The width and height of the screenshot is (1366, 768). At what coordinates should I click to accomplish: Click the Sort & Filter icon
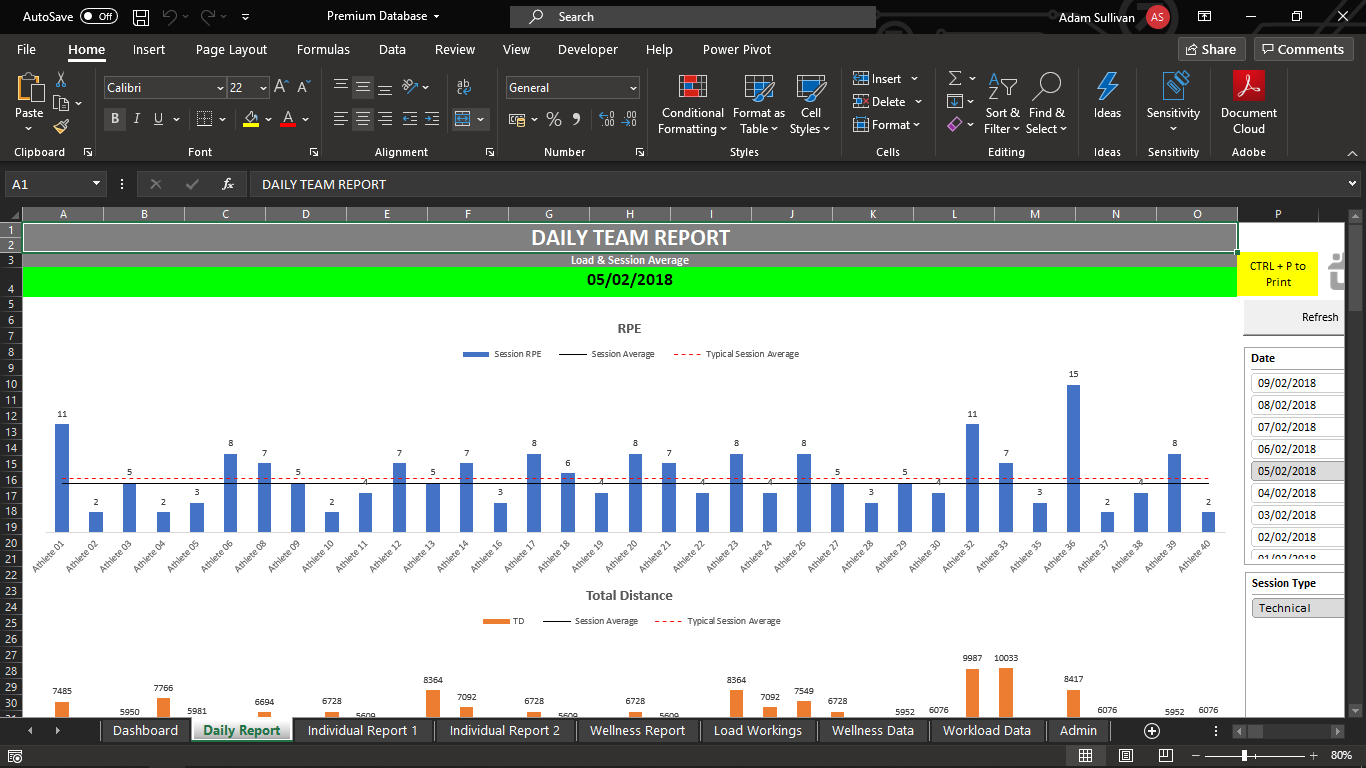tap(1002, 88)
